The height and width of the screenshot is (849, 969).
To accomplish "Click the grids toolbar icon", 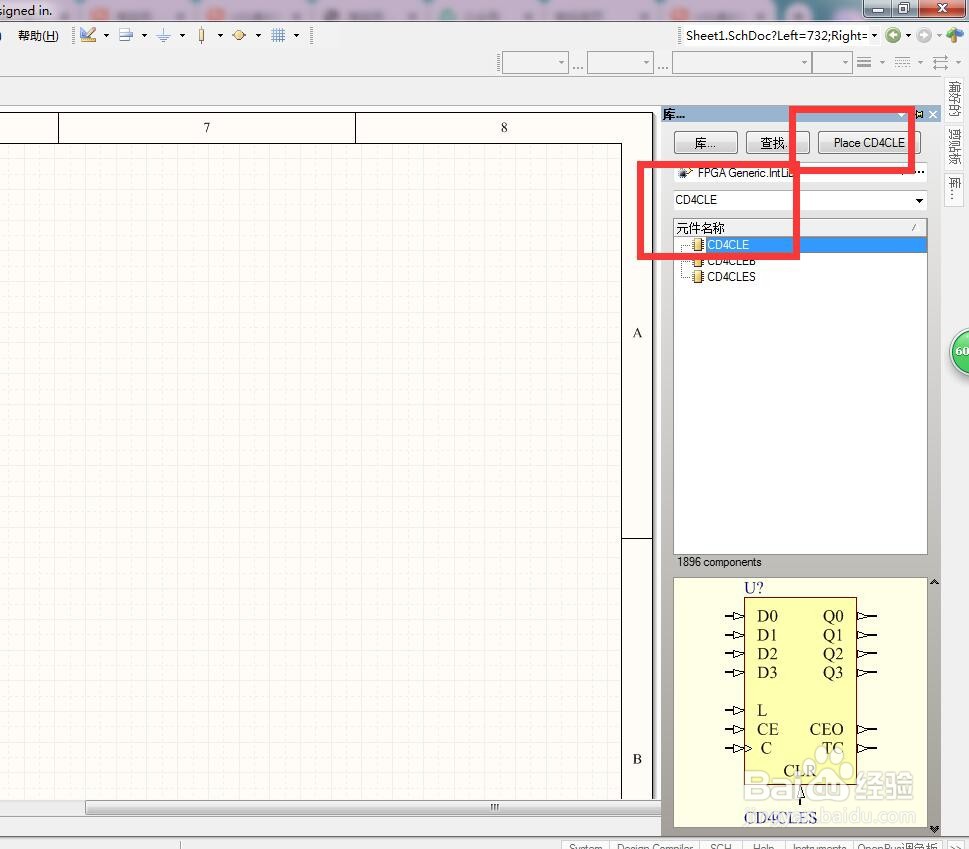I will pyautogui.click(x=278, y=35).
